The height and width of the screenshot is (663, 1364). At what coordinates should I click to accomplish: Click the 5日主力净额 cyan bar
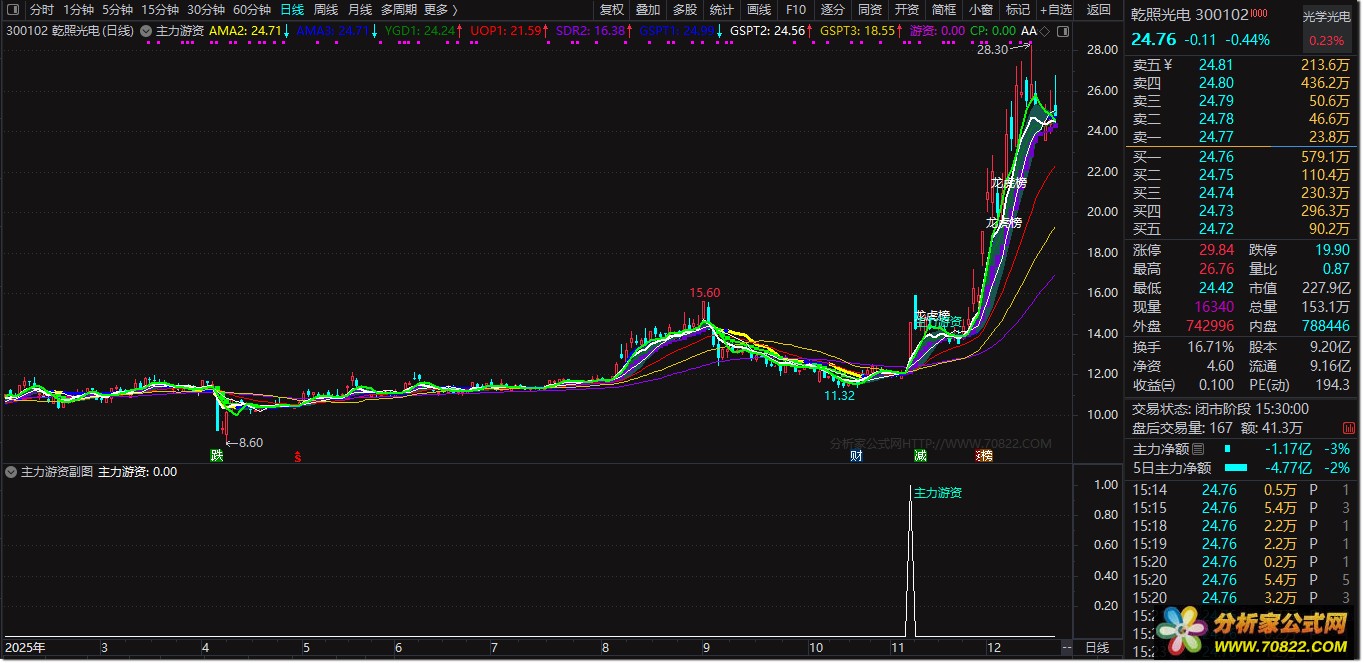click(x=1236, y=468)
